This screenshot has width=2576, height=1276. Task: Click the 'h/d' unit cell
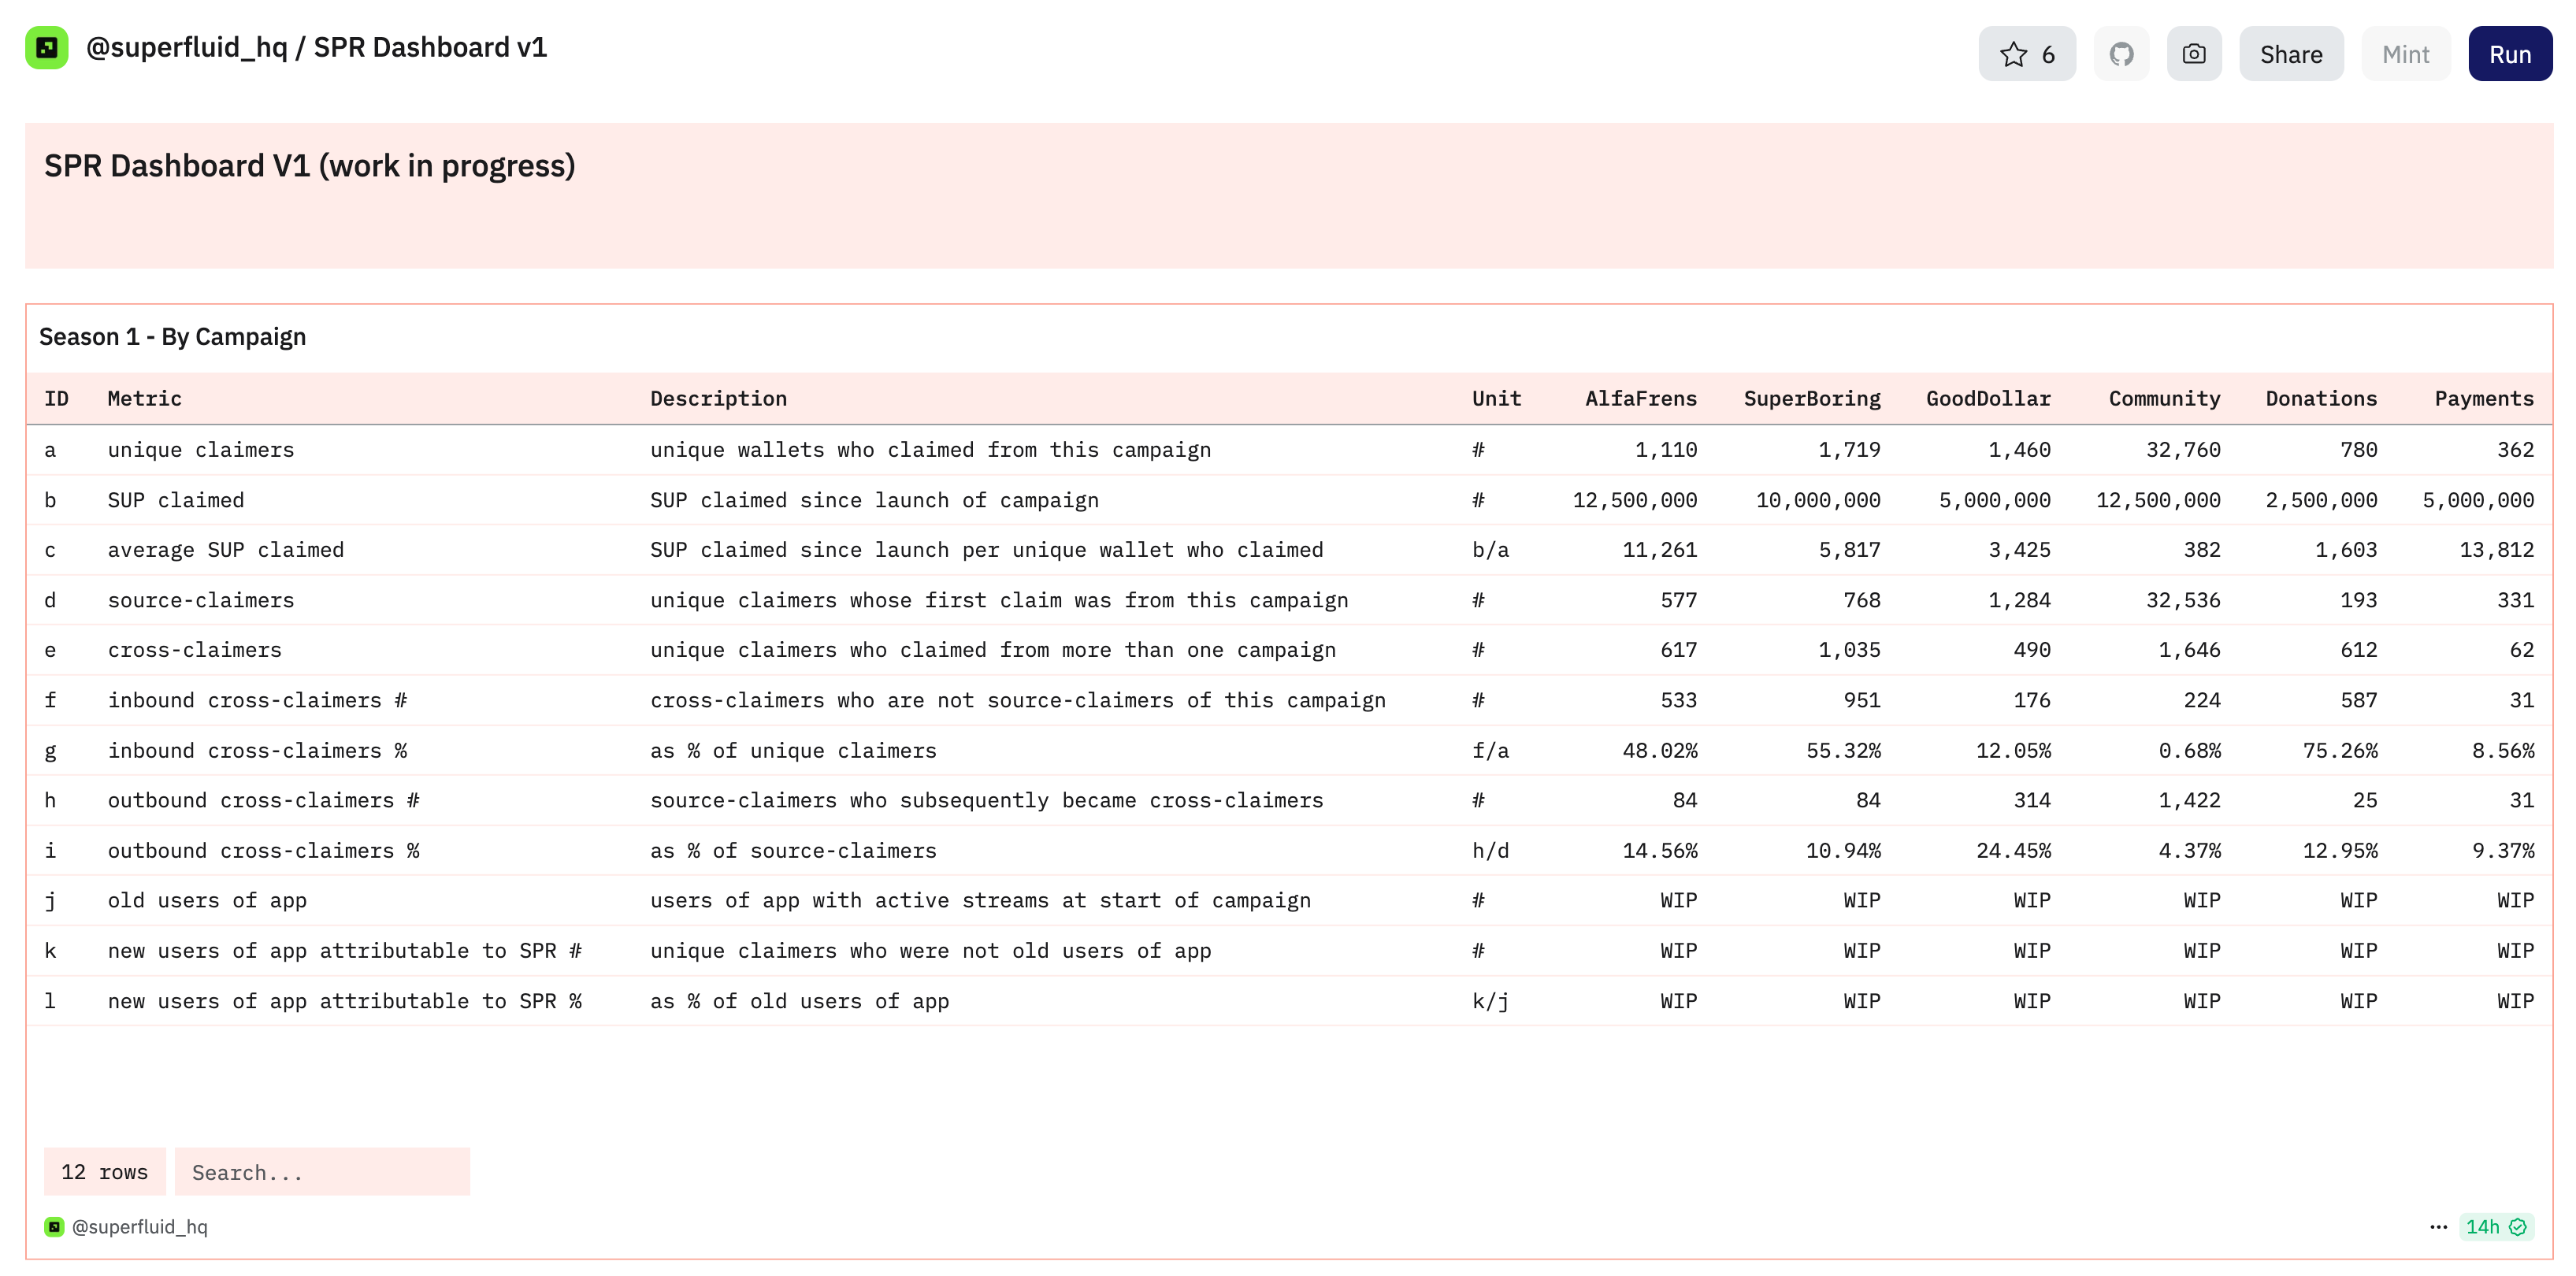point(1490,851)
